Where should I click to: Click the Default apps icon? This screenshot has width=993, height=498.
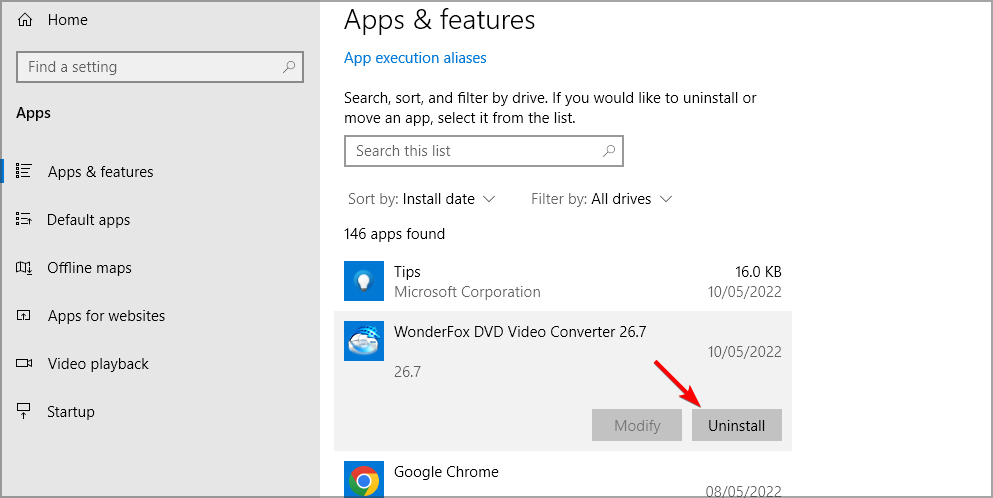(24, 219)
